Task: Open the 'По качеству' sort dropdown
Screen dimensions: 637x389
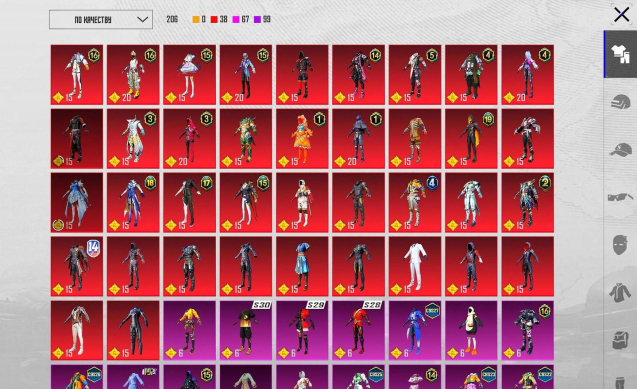Action: tap(101, 19)
